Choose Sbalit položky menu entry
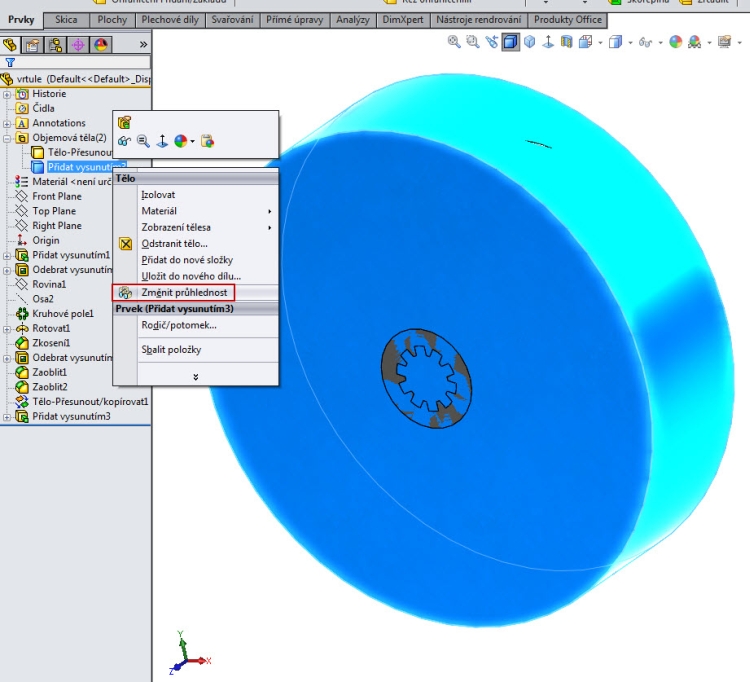This screenshot has width=750, height=682. [x=196, y=350]
